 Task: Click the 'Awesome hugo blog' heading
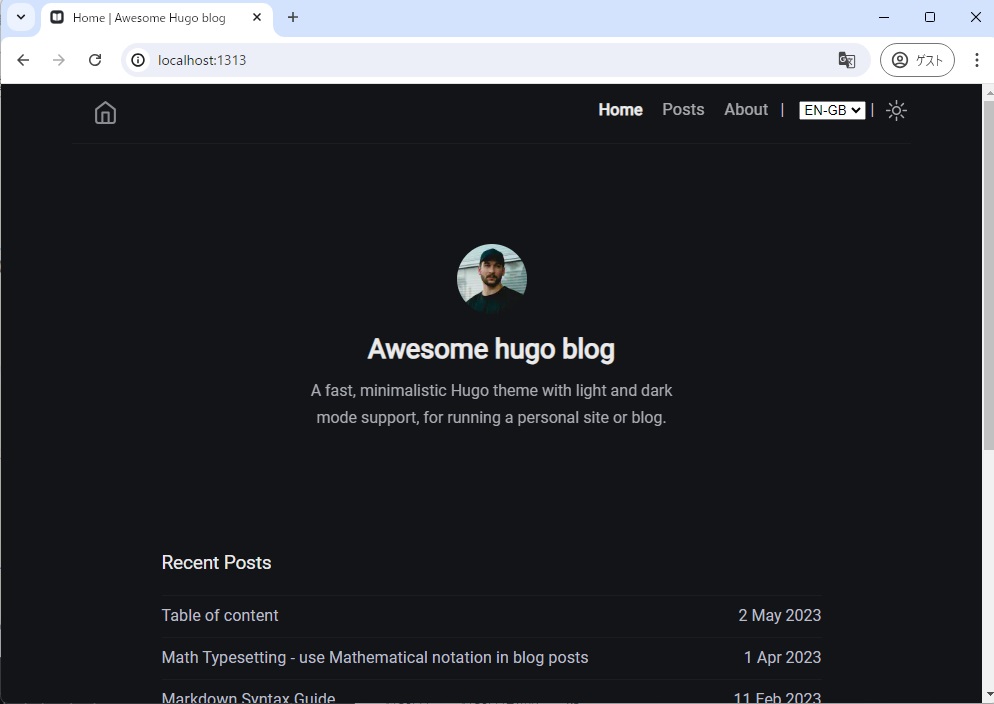491,349
